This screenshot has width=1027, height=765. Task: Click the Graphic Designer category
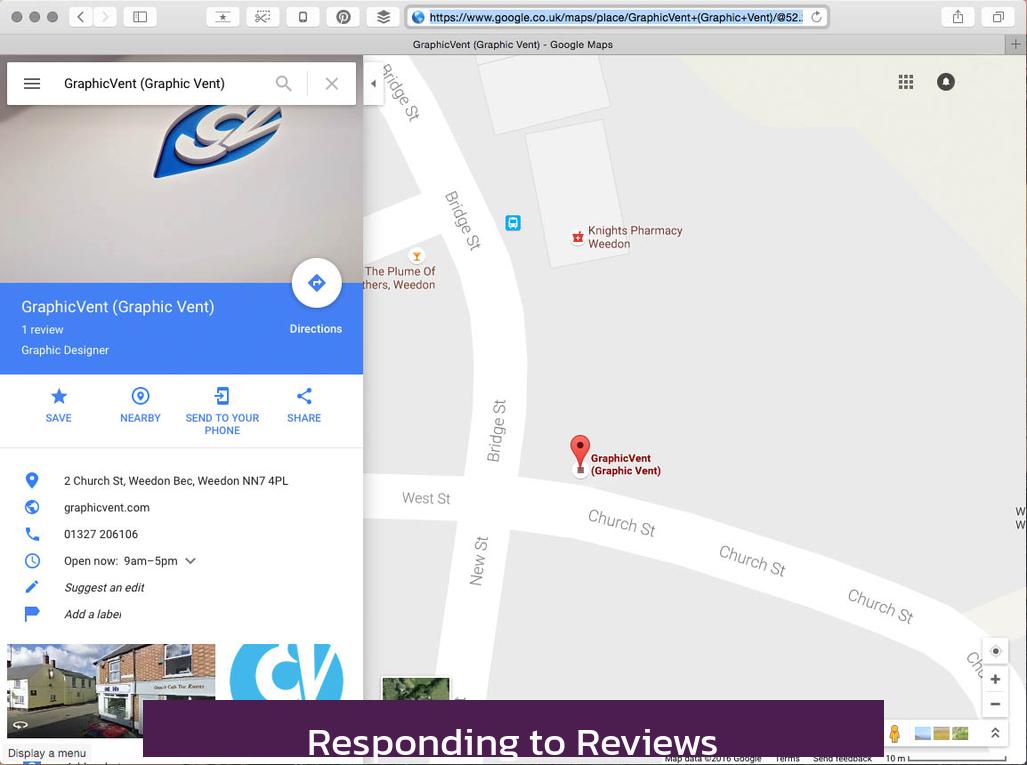pos(65,350)
